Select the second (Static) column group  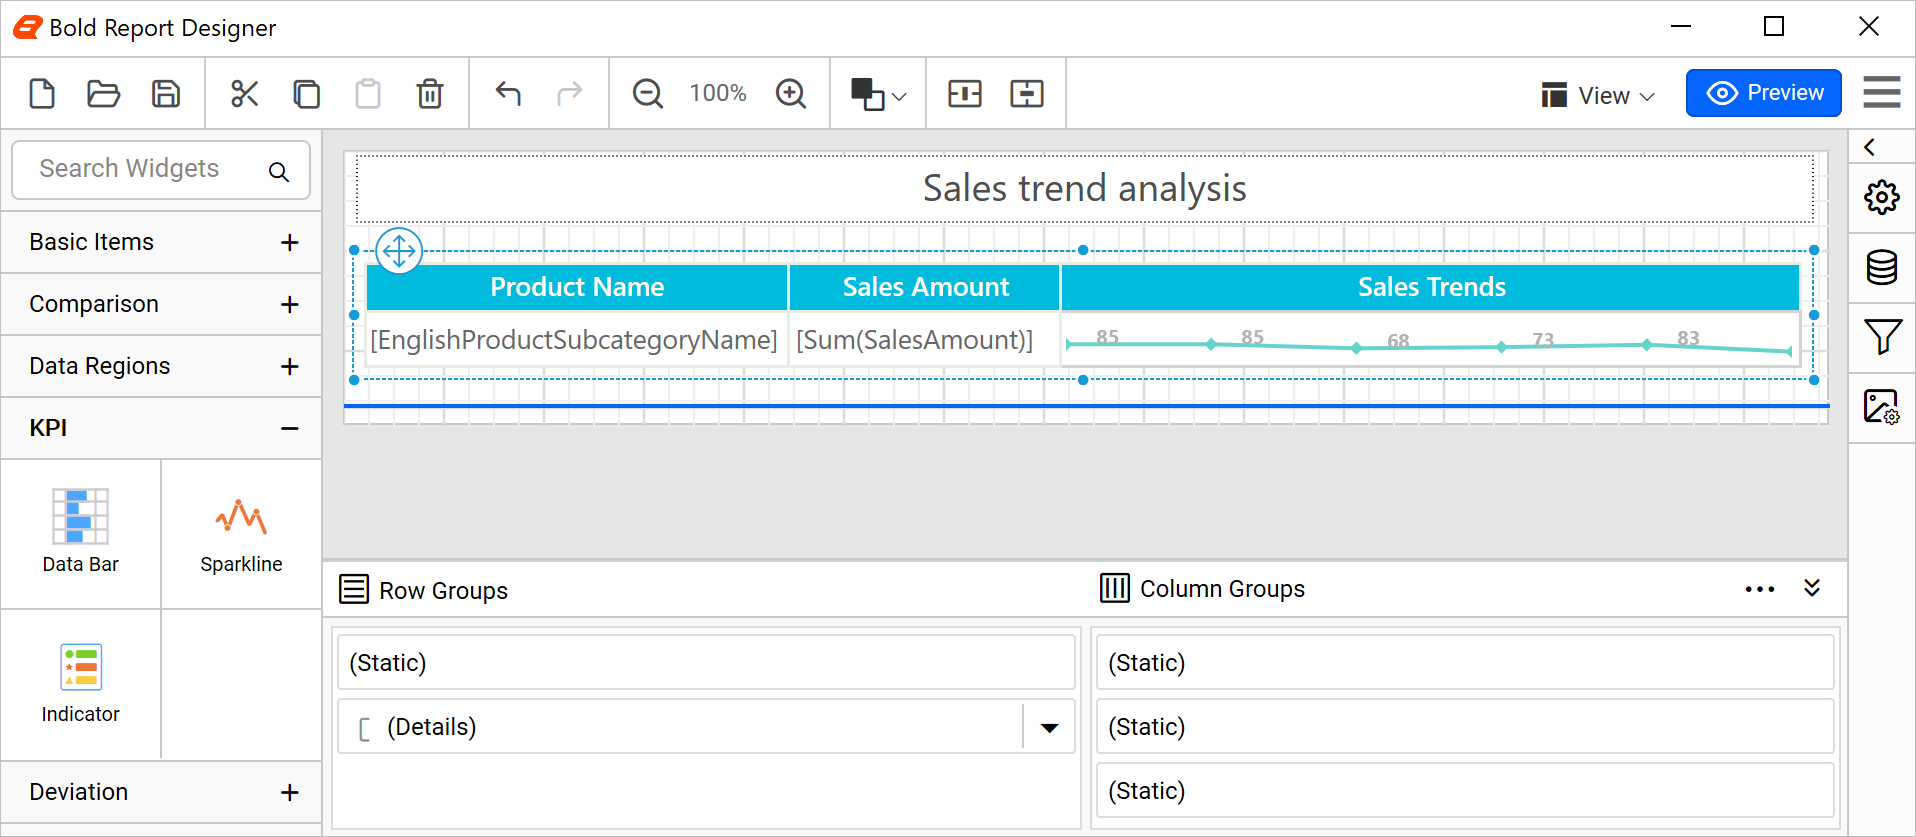click(x=1465, y=727)
